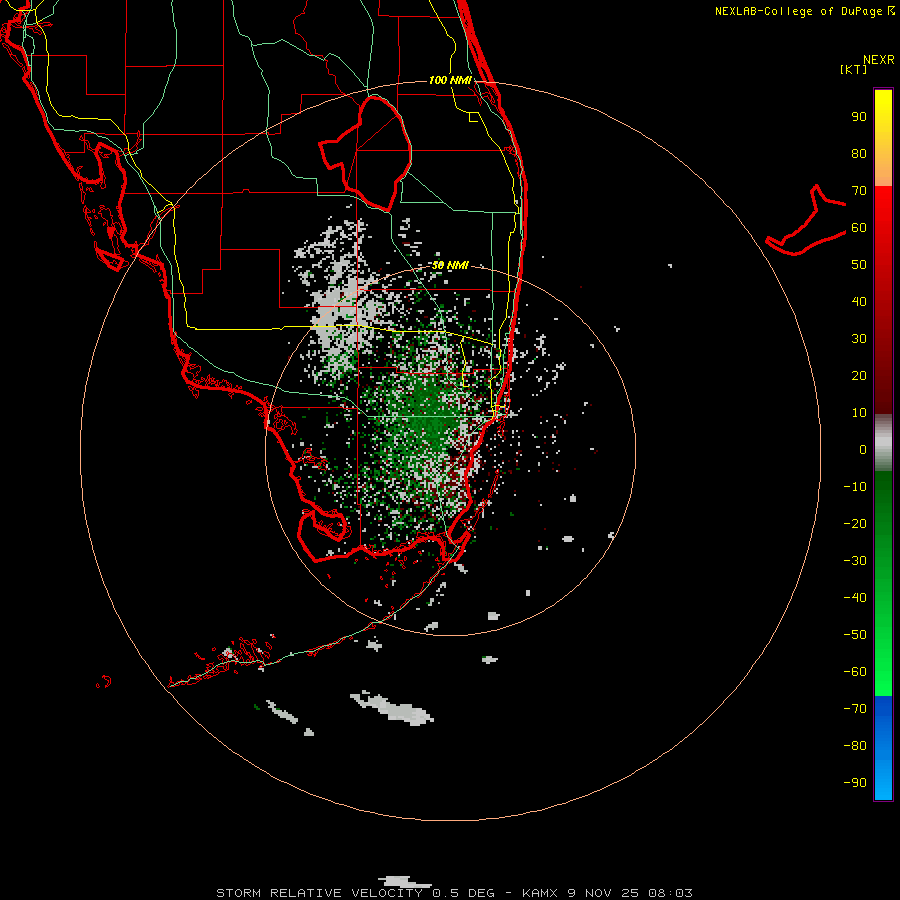The height and width of the screenshot is (900, 900).
Task: Click the 30 value on velocity scale
Action: 859,339
